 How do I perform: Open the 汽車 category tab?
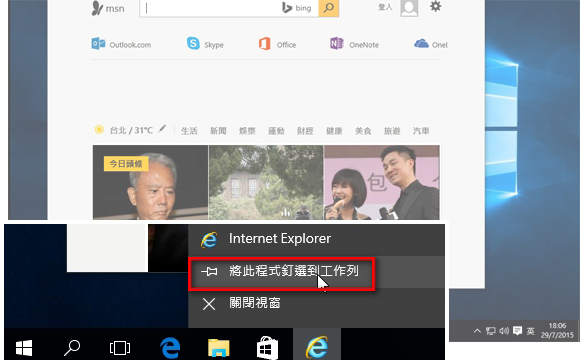tap(421, 131)
